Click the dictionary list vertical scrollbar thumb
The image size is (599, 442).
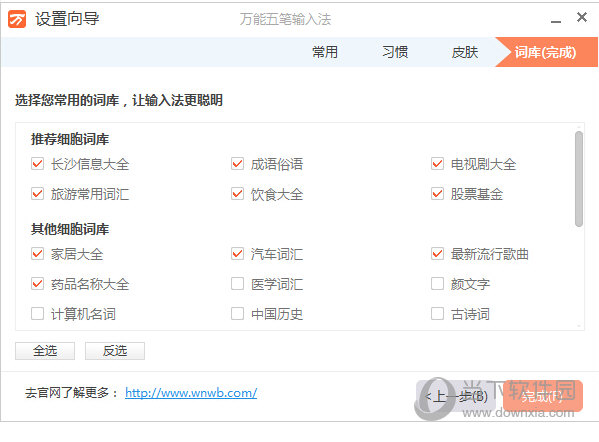pyautogui.click(x=579, y=179)
